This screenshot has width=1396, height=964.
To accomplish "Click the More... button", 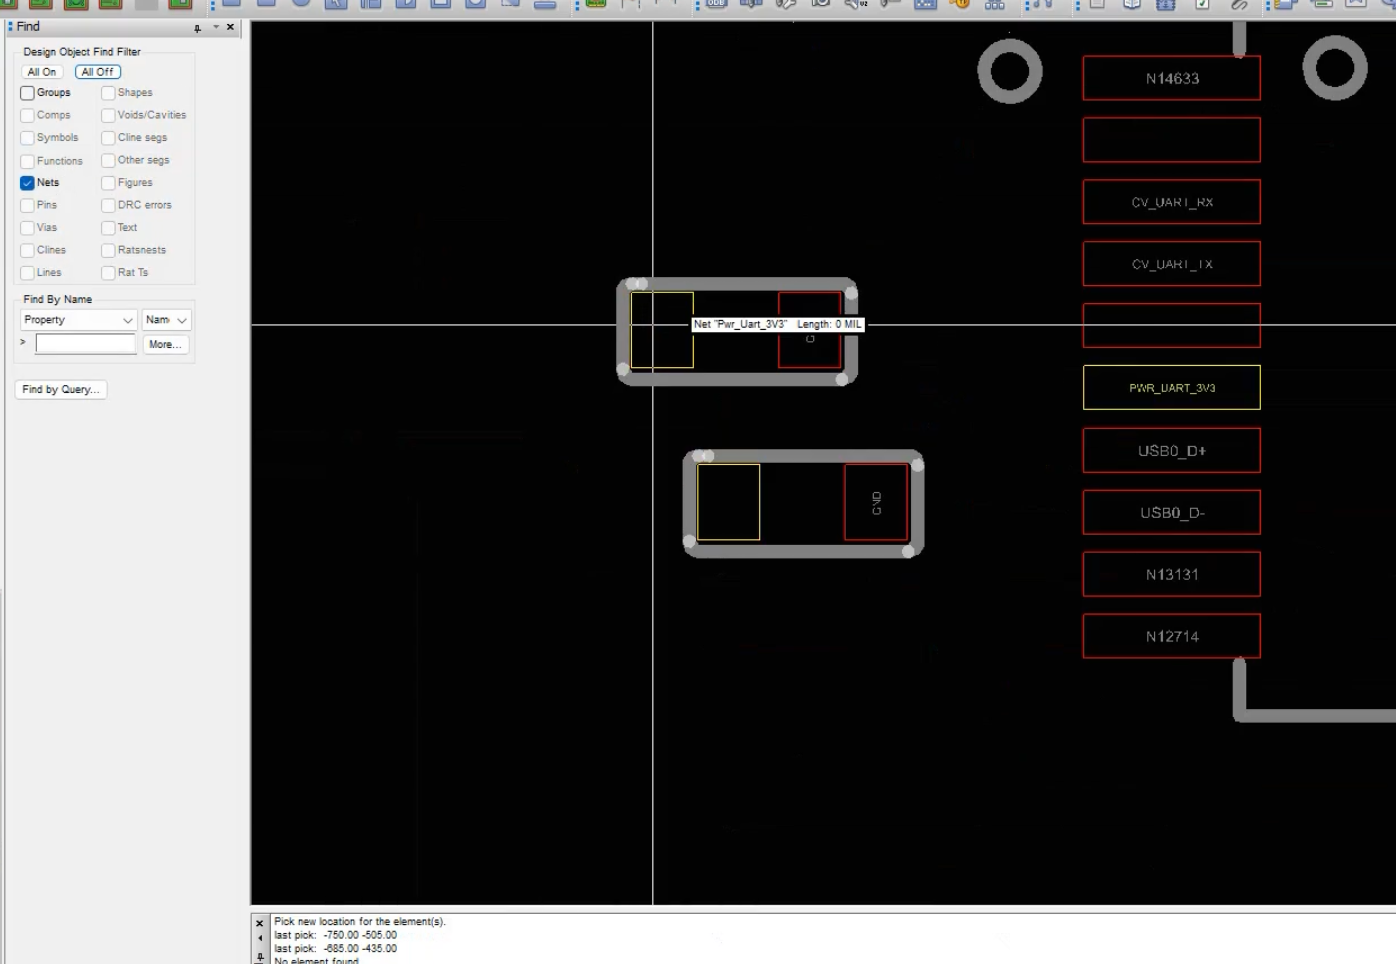I will (166, 344).
